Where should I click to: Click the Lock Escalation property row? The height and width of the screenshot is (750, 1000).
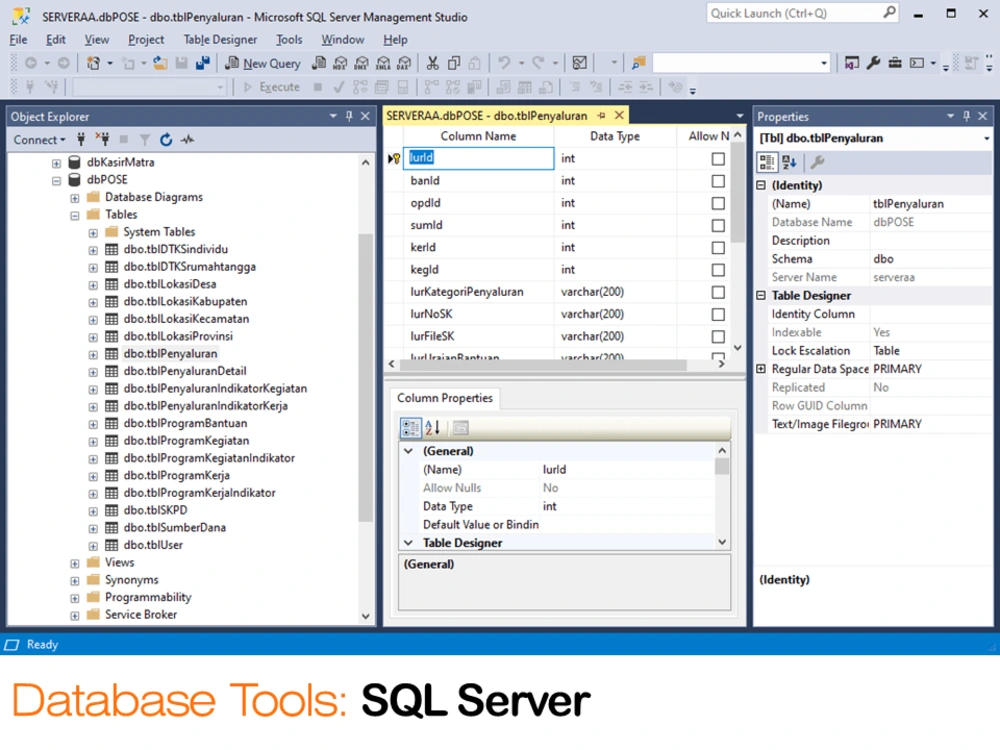pos(873,351)
